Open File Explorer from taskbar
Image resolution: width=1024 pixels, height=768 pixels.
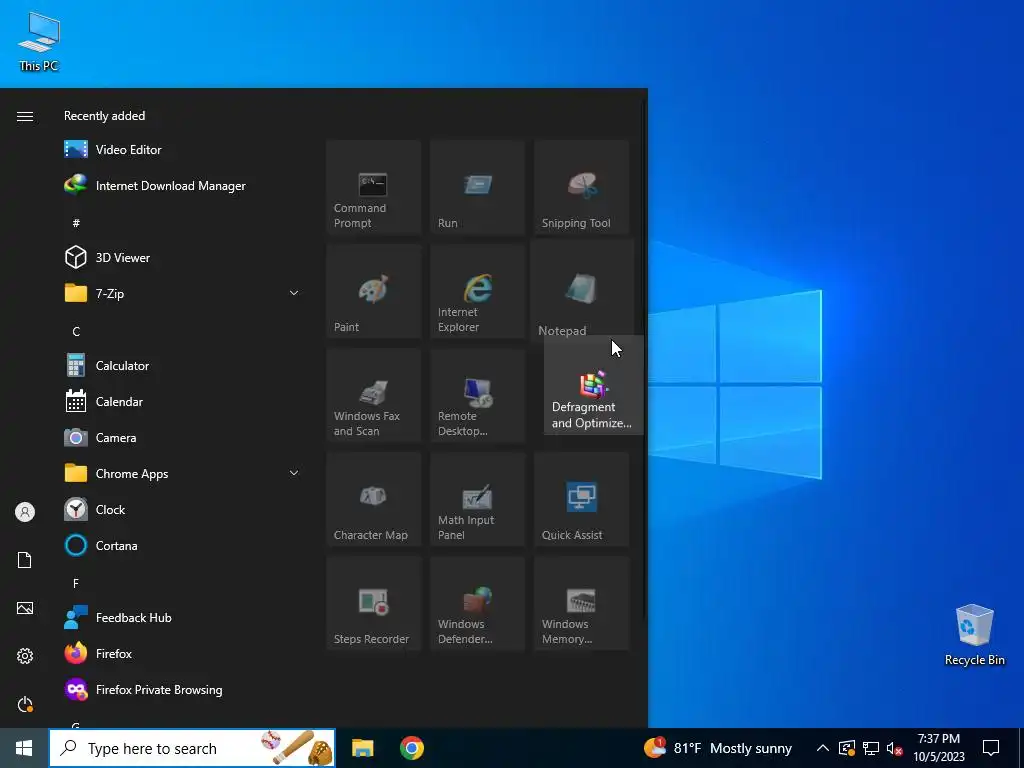362,748
